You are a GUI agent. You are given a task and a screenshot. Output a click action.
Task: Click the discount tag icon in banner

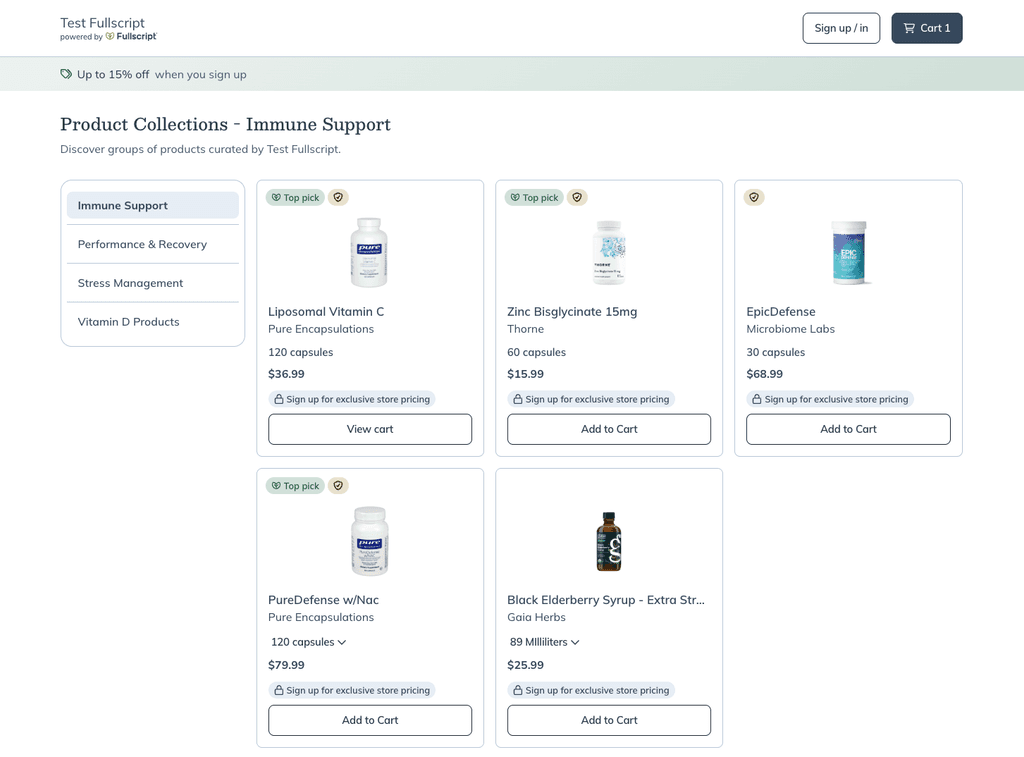pyautogui.click(x=66, y=74)
